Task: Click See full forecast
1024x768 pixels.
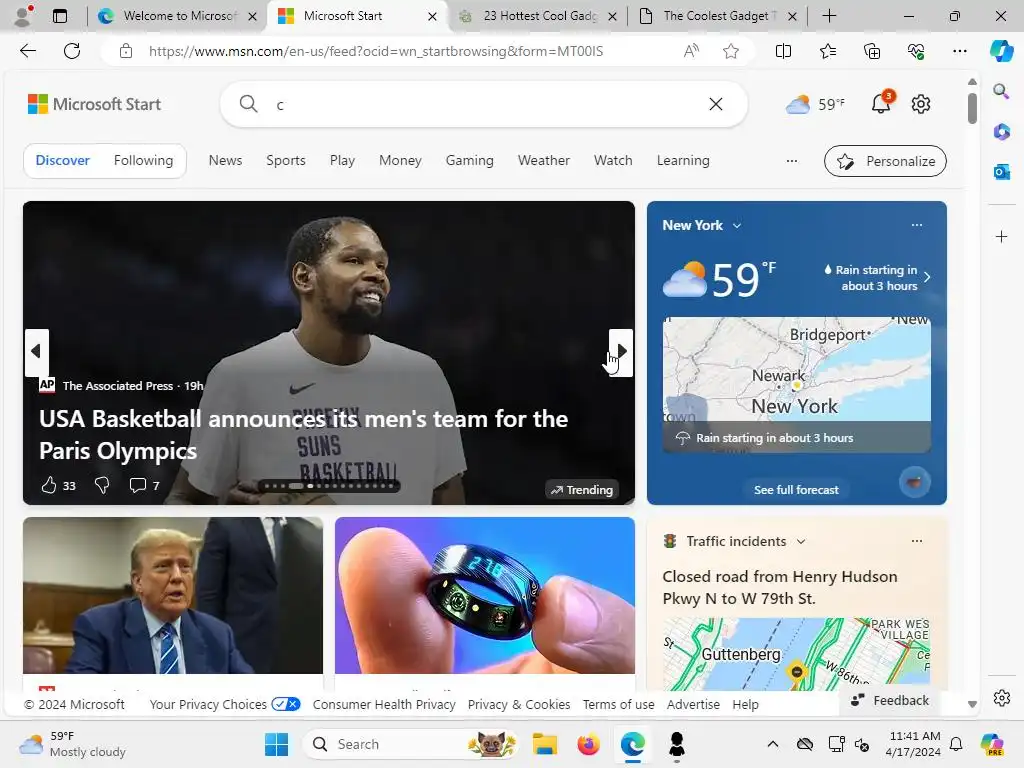Action: point(796,490)
